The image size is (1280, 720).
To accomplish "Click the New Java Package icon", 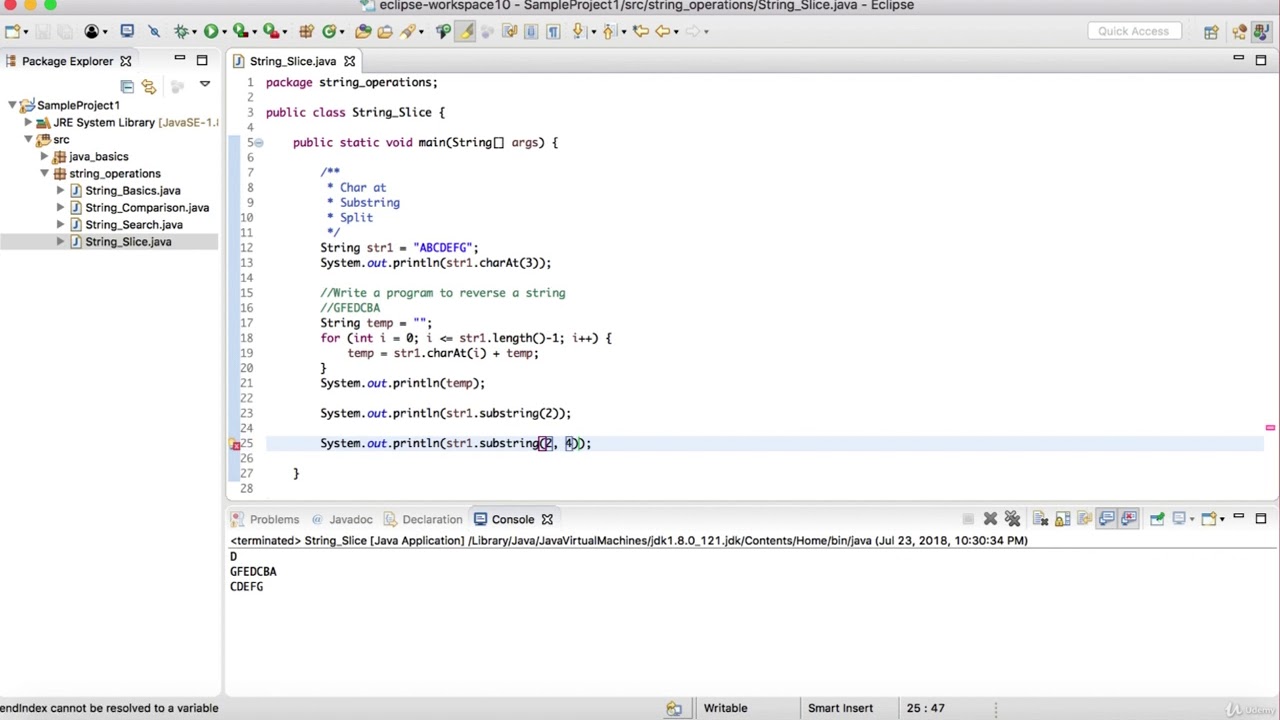I will point(305,31).
